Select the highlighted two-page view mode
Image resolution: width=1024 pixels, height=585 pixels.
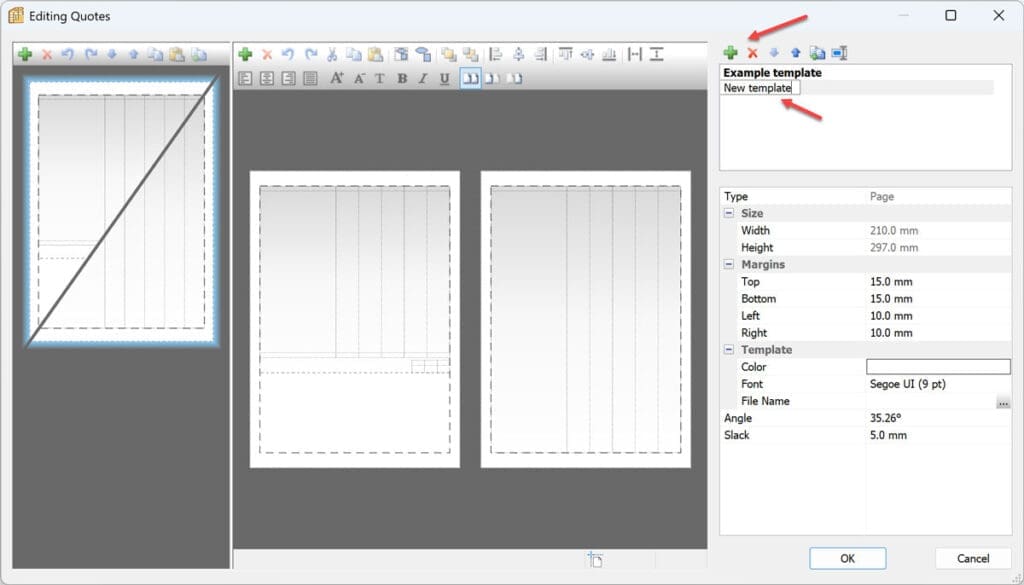click(470, 79)
